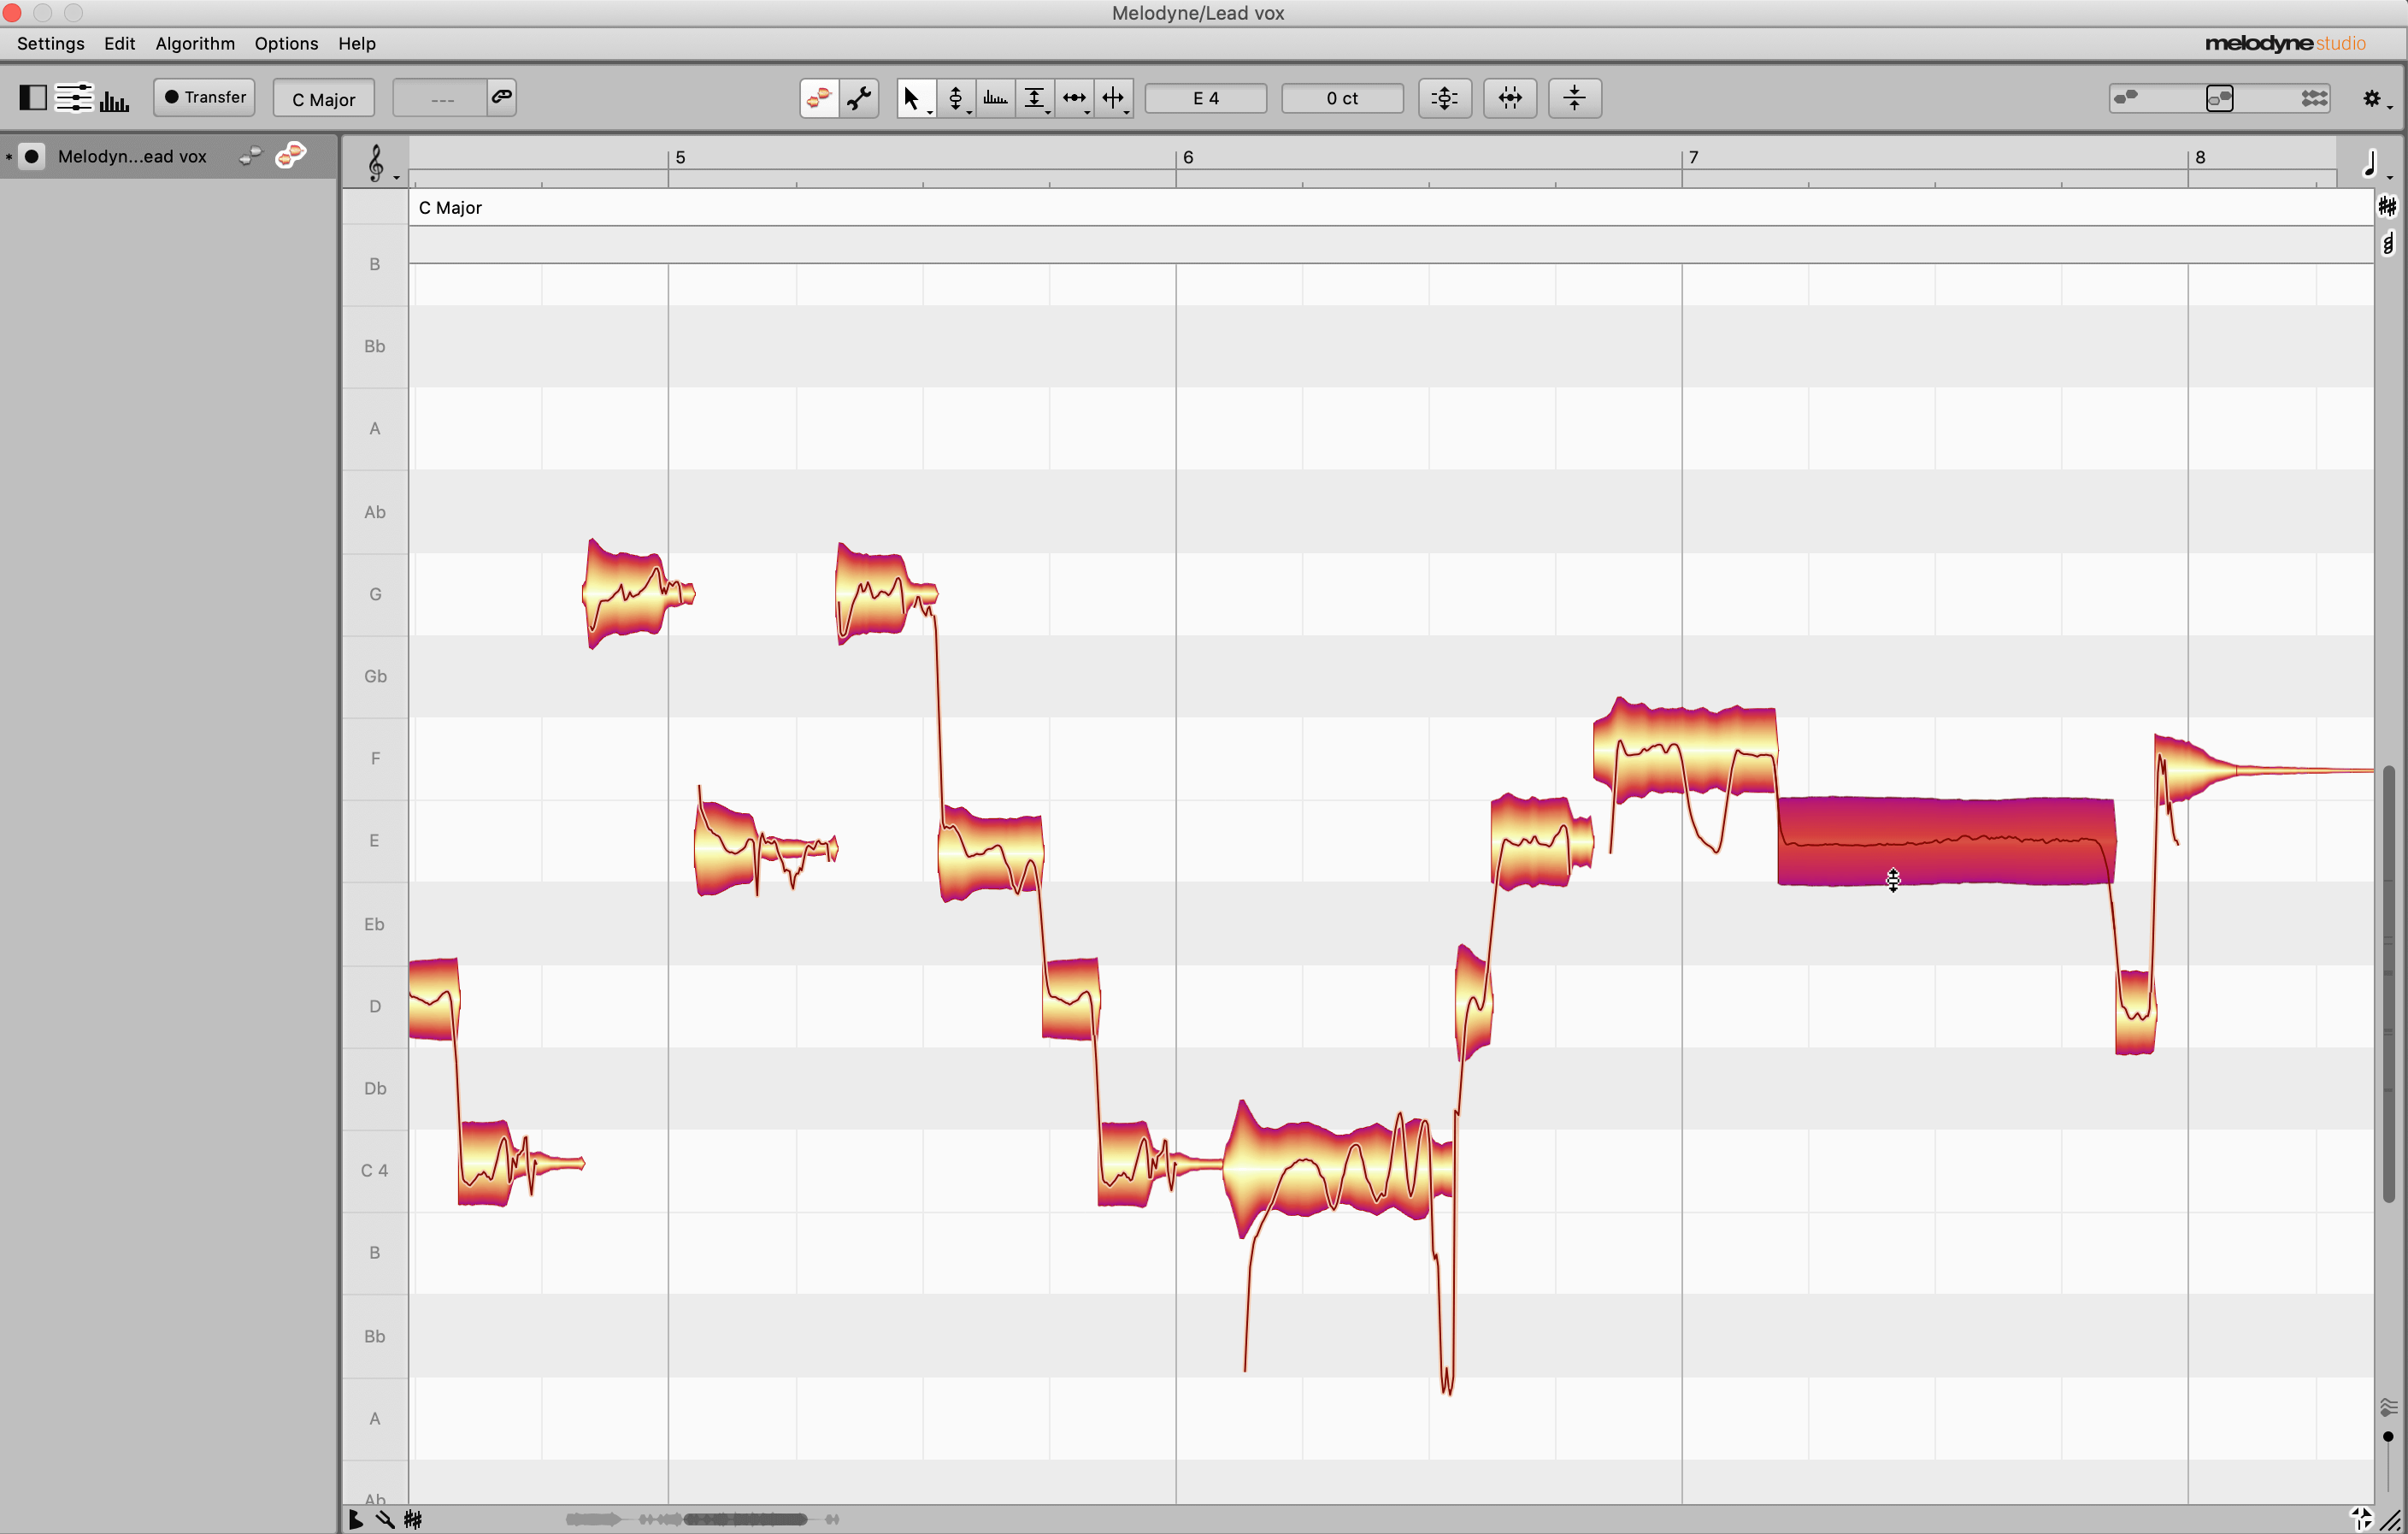Screen dimensions: 2408x1534
Task: Click the bottom wrench icon
Action: click(384, 1519)
